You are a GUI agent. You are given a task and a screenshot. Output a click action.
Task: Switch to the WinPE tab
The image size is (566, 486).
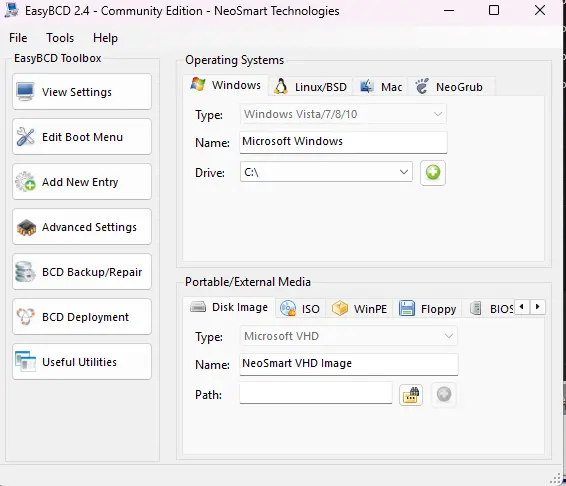coord(359,309)
